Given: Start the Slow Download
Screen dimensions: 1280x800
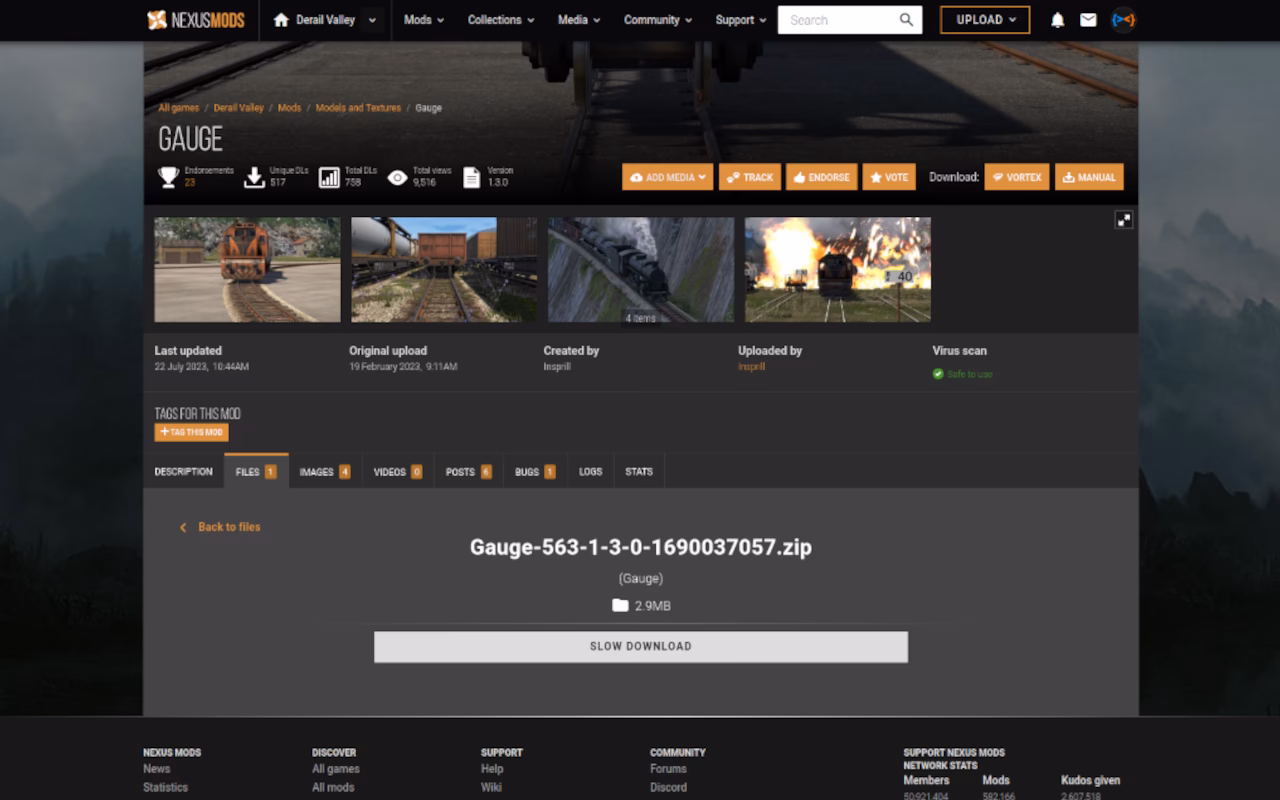Looking at the screenshot, I should coord(641,647).
